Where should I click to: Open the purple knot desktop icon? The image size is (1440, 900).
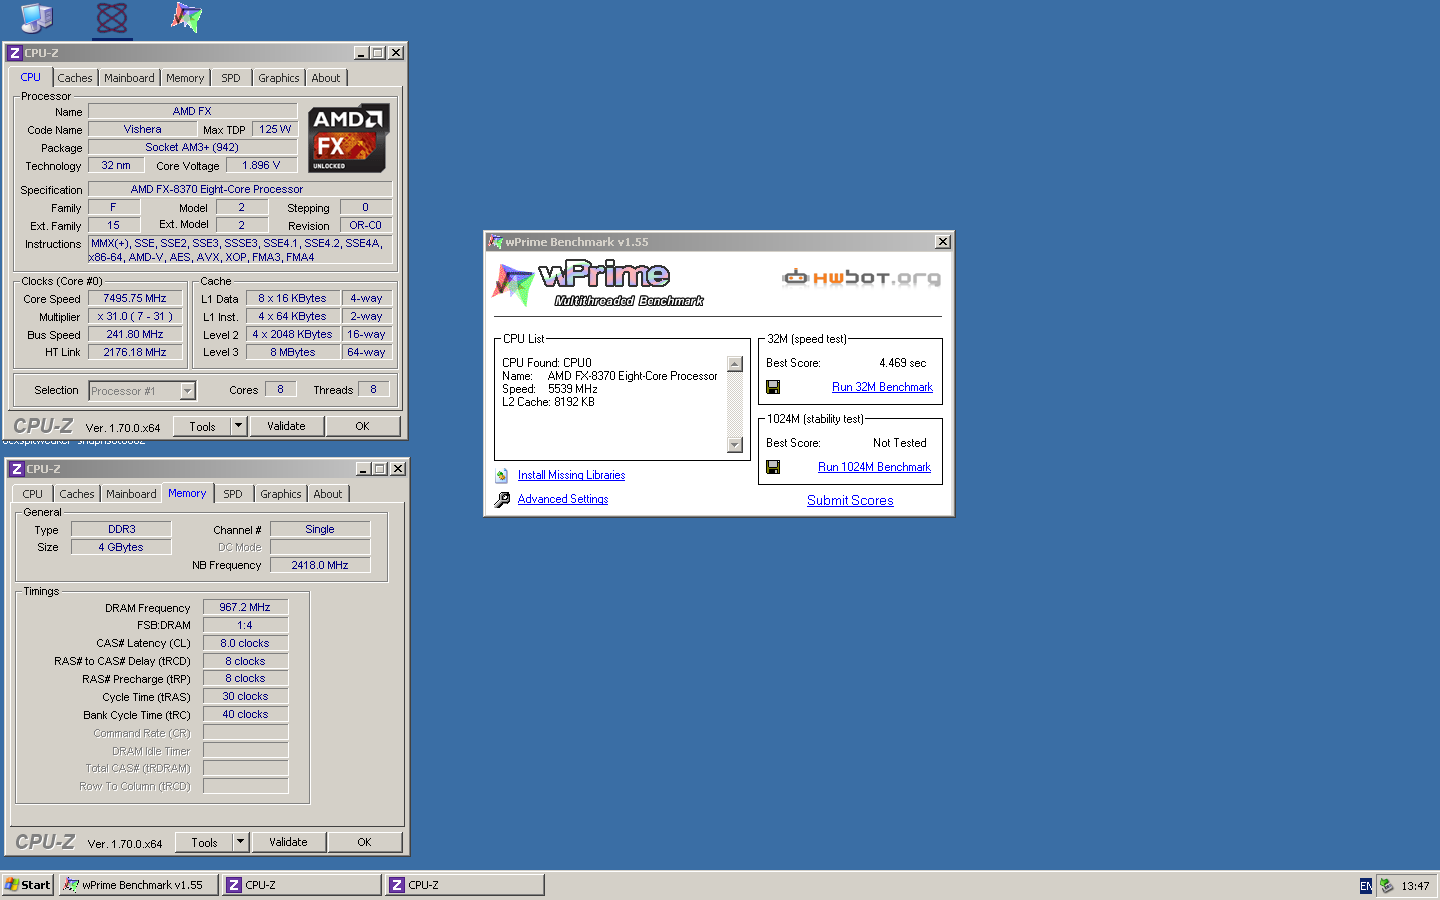[x=112, y=17]
